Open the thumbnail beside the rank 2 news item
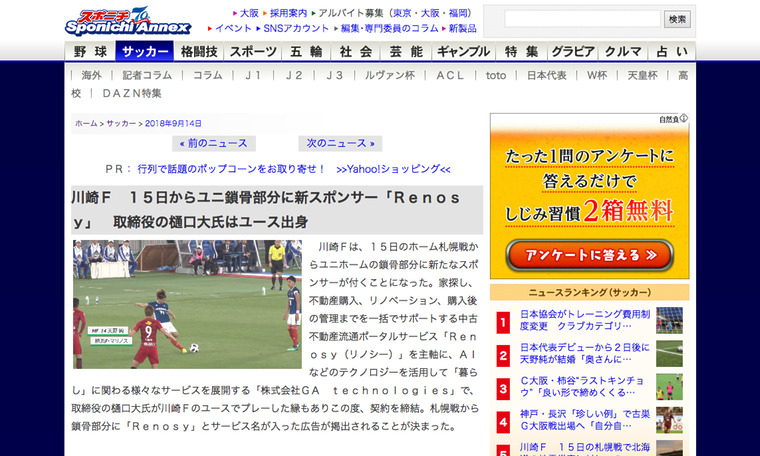Screen dimensions: 760x456 coord(669,354)
